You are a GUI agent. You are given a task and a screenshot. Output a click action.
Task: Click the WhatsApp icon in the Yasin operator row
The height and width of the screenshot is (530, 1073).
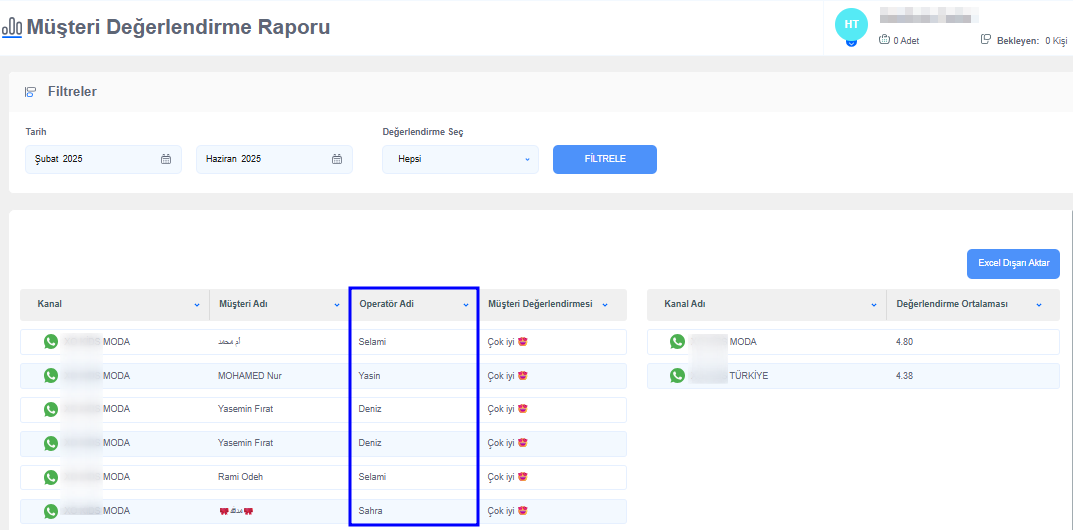[51, 375]
